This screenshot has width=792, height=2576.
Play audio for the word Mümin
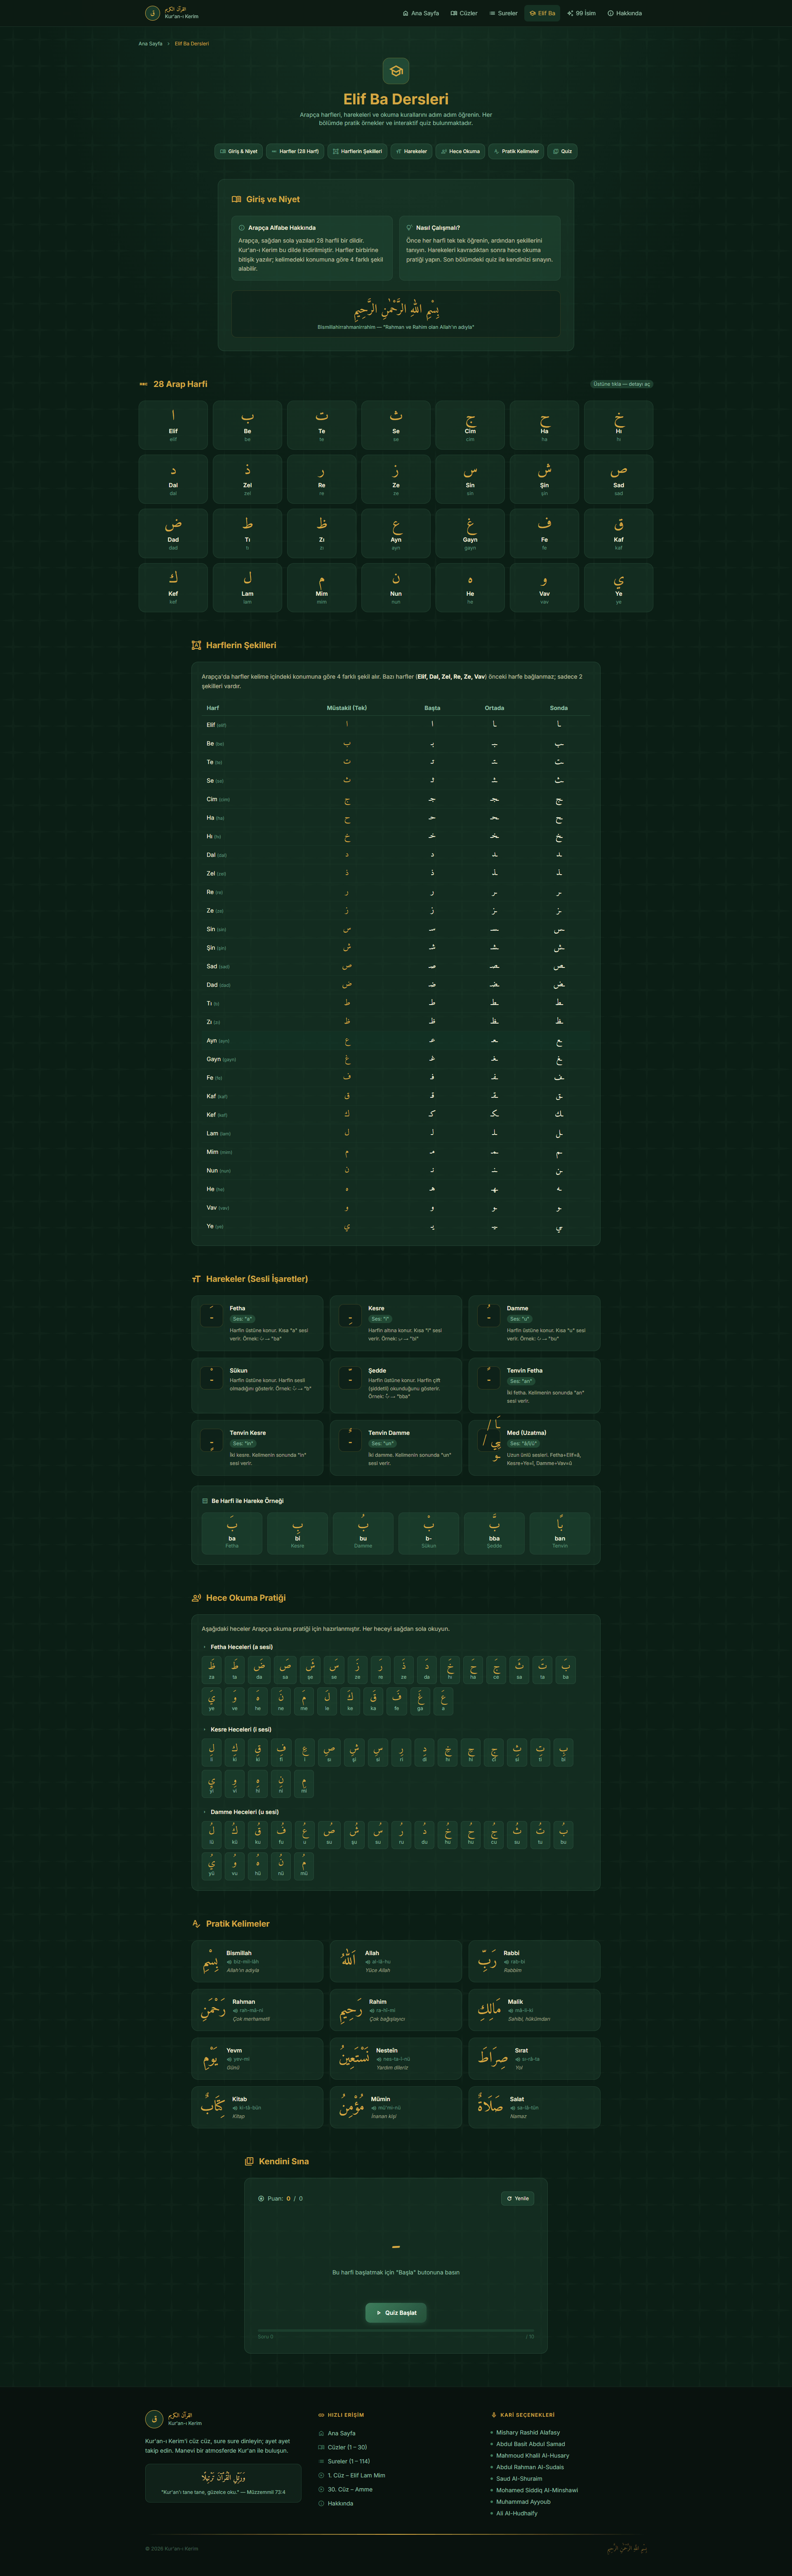[x=374, y=2108]
